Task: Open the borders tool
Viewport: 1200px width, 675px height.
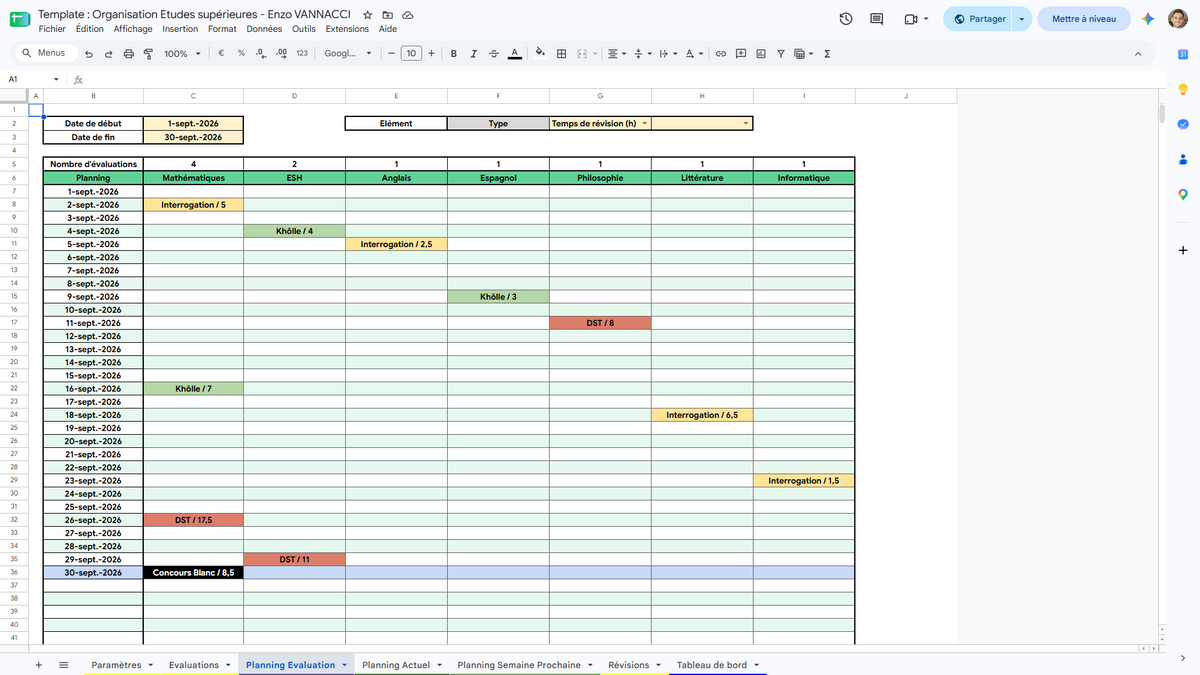Action: coord(561,54)
